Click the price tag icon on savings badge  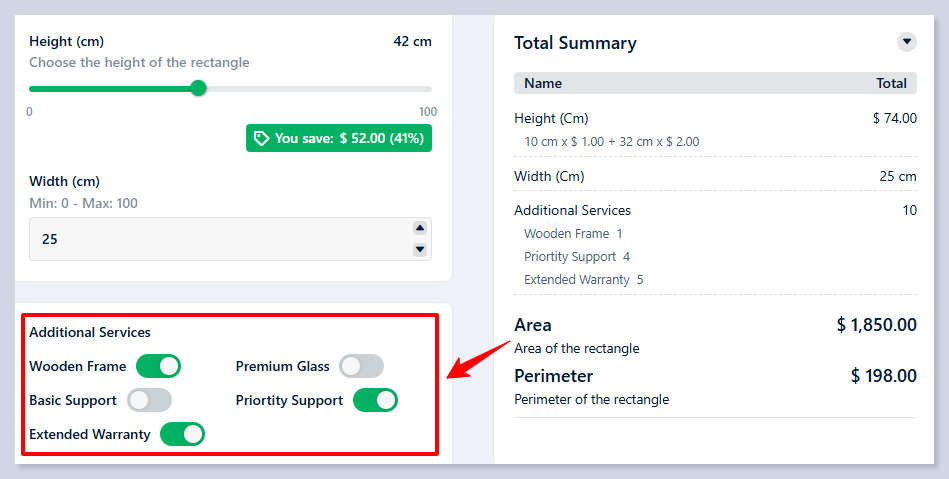point(261,138)
